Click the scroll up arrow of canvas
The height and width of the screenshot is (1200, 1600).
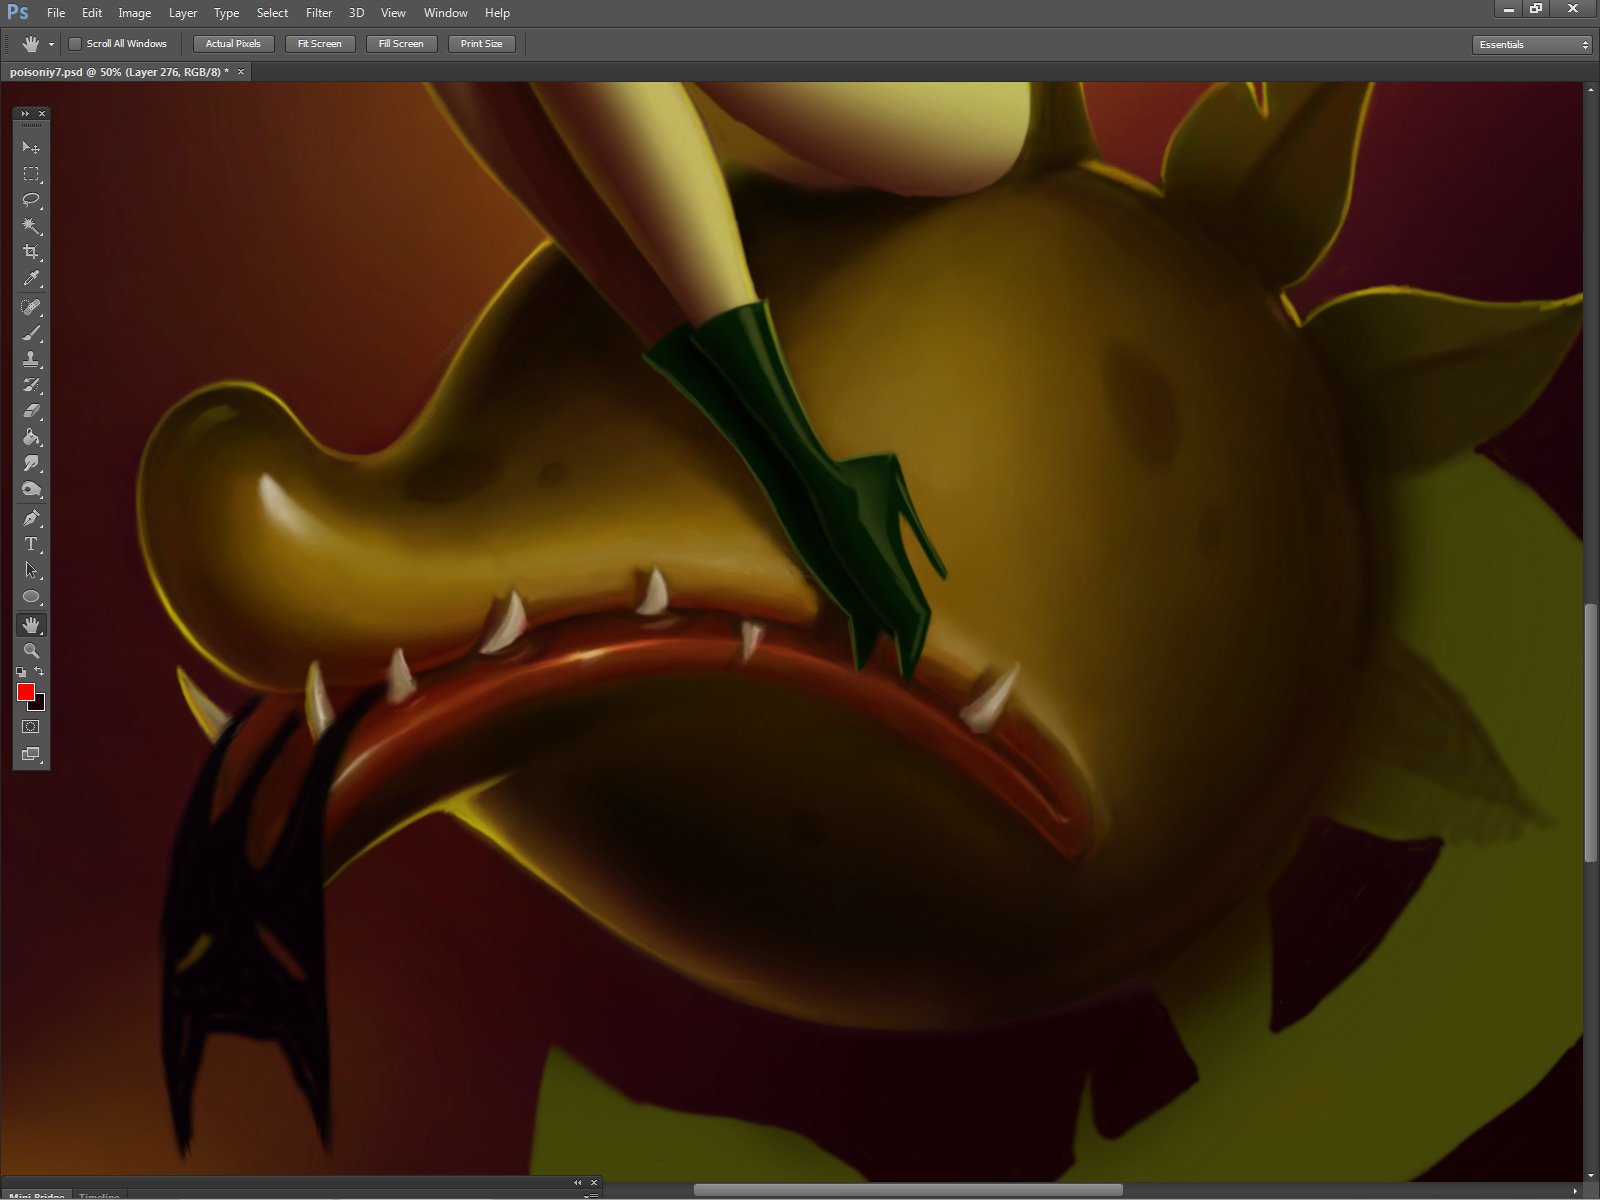coord(1591,90)
